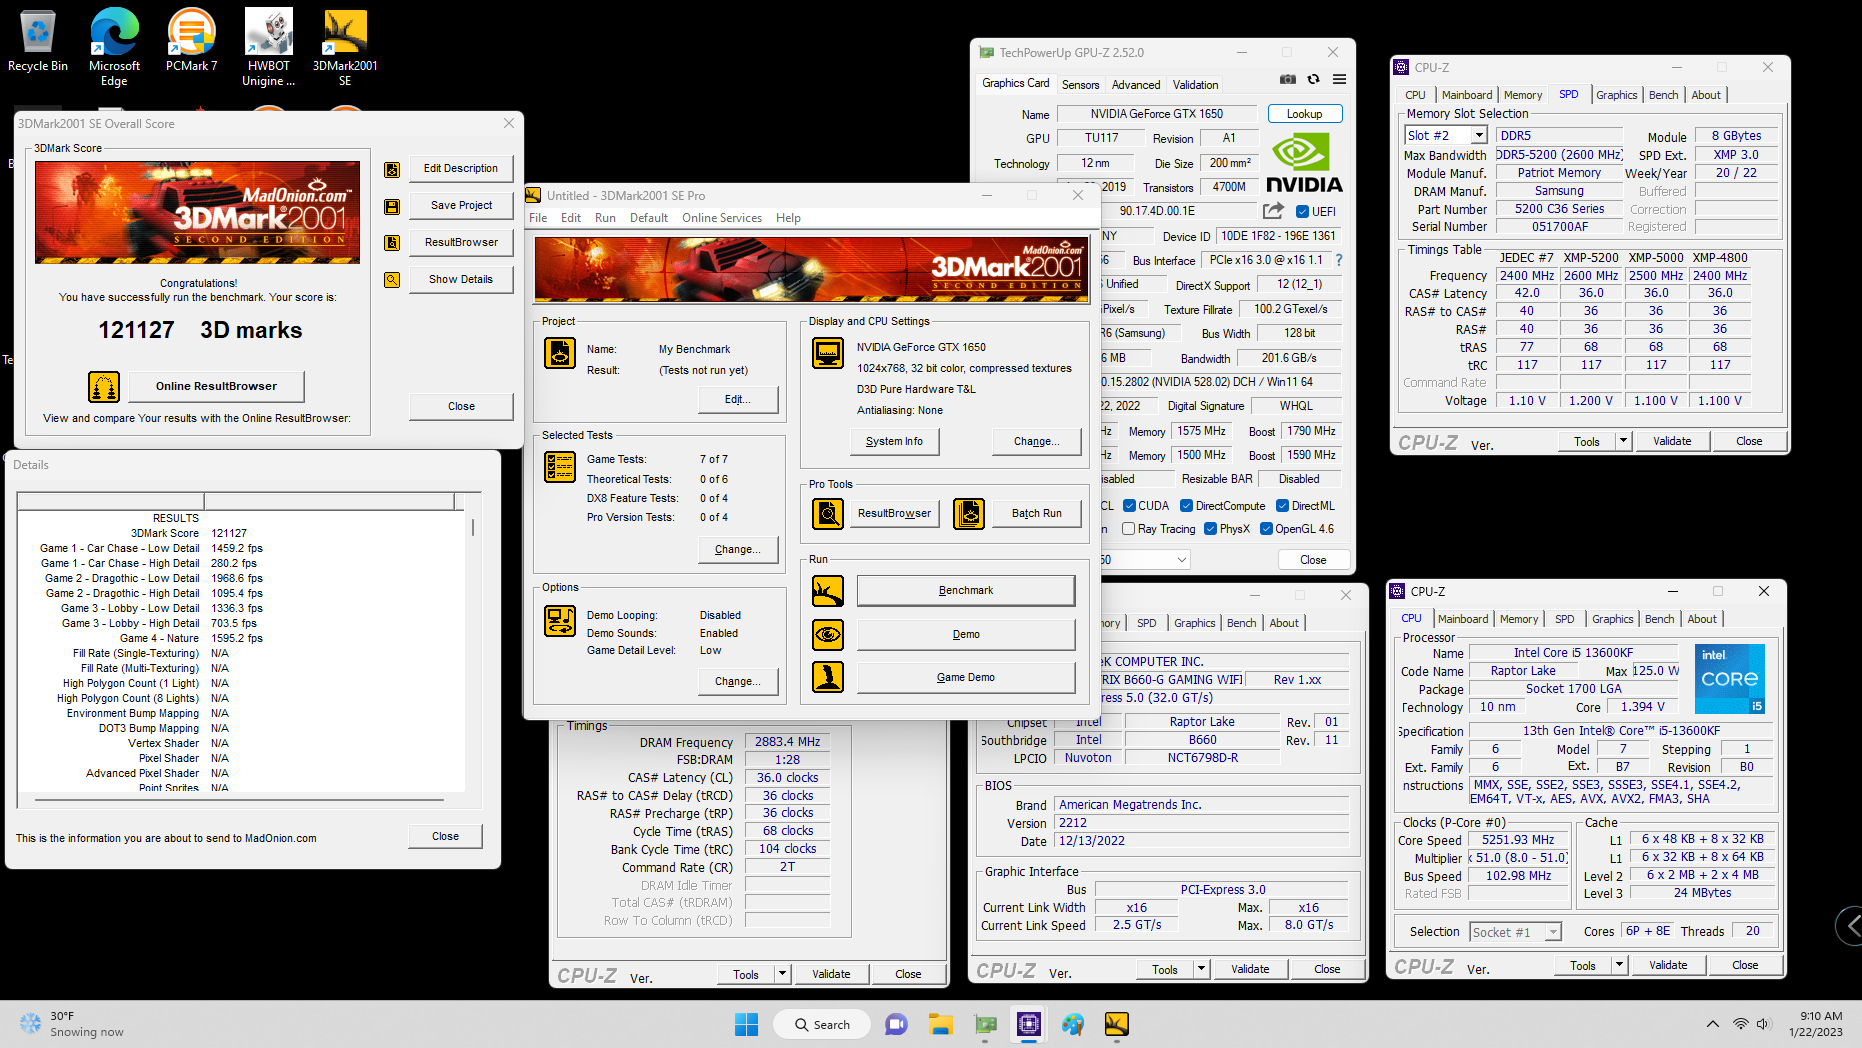Open the GPU-Z hamburger menu
Viewport: 1862px width, 1048px height.
1339,80
